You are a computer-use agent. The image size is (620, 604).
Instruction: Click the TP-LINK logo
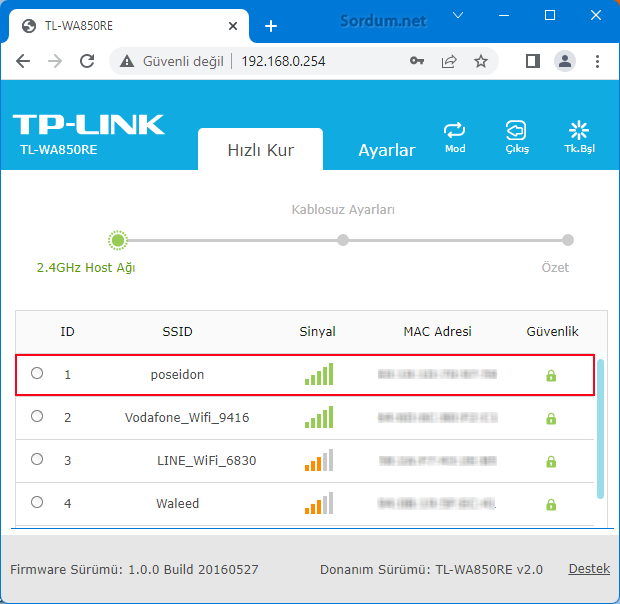(89, 125)
